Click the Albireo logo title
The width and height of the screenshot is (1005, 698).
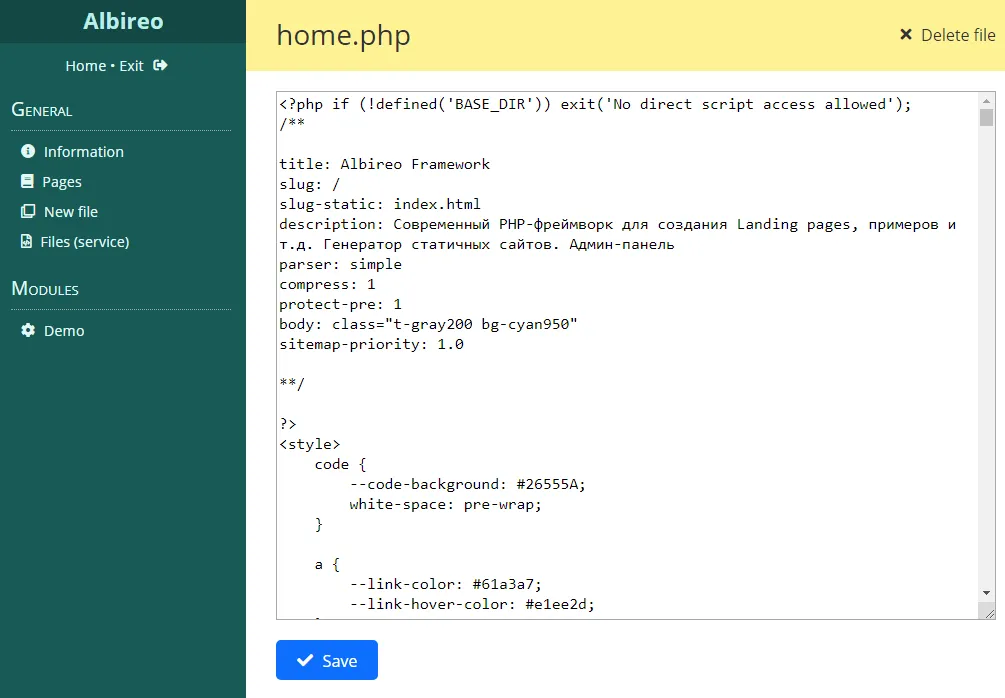tap(123, 21)
